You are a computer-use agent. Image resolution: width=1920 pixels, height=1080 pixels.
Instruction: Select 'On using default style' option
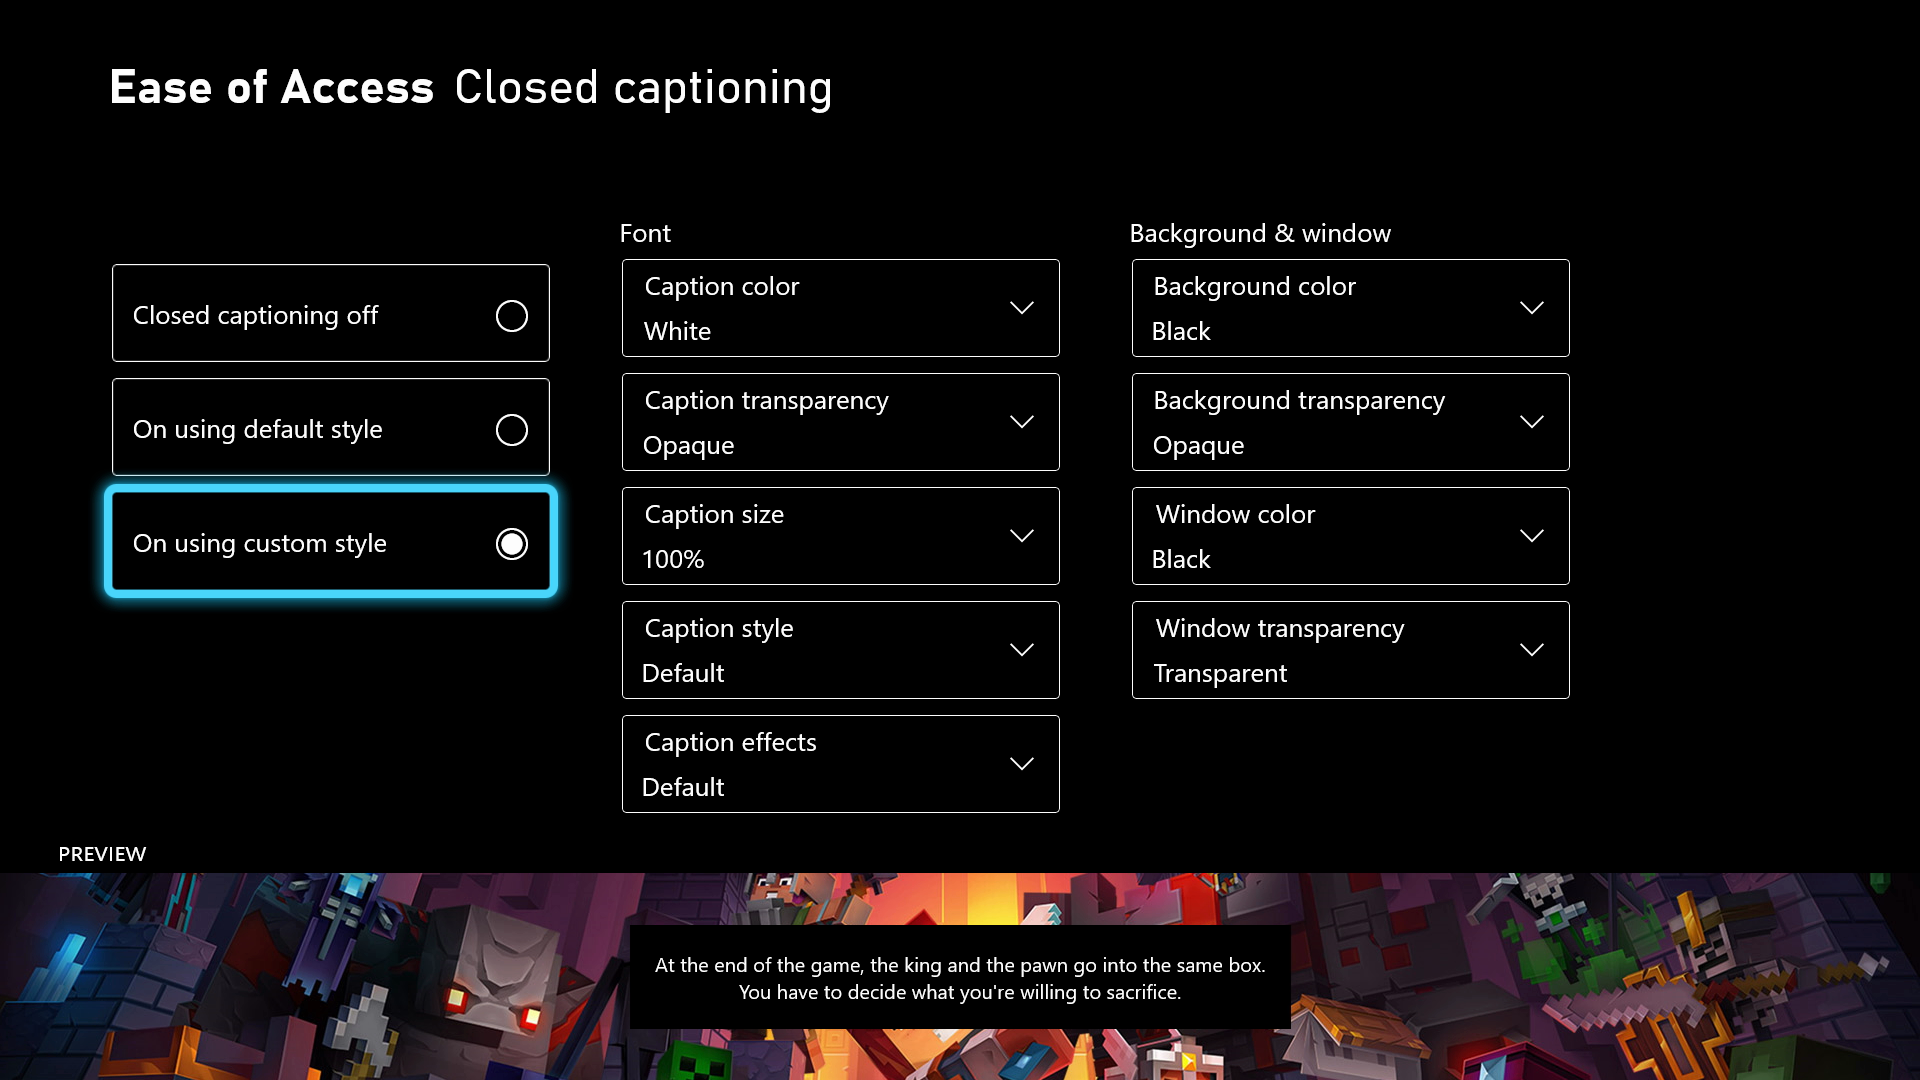tap(331, 427)
